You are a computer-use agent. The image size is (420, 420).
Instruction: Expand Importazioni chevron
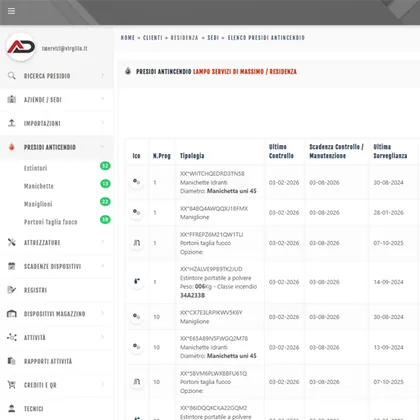(x=103, y=123)
